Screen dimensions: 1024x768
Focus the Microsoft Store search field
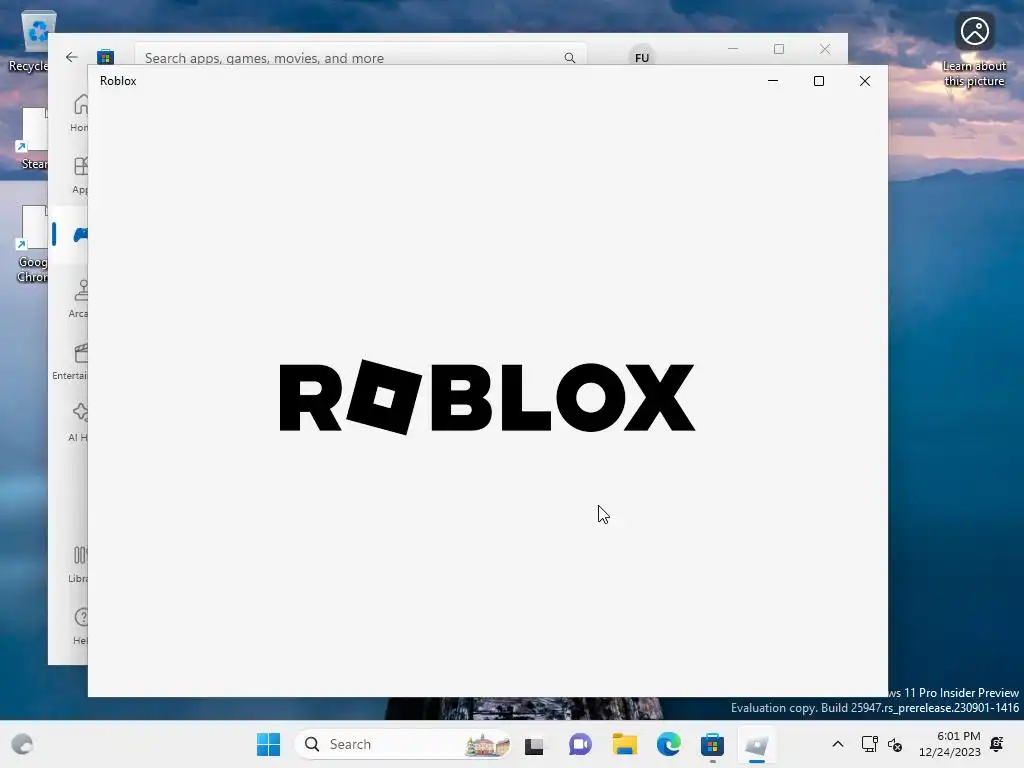pos(360,56)
